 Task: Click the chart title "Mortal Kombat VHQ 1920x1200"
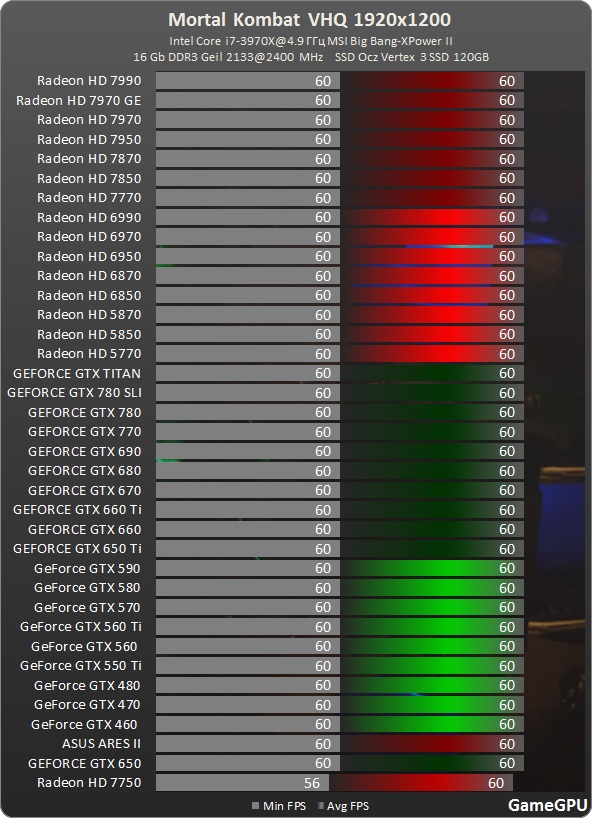[x=309, y=20]
